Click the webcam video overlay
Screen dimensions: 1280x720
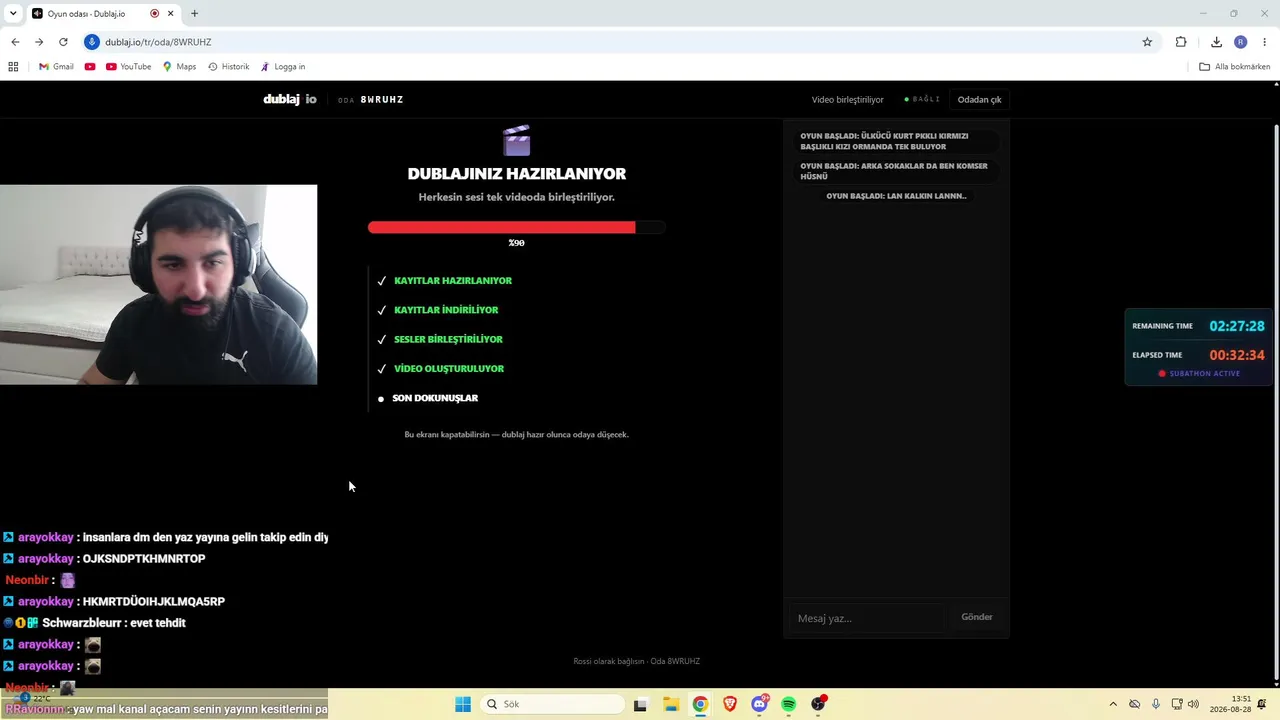(158, 285)
